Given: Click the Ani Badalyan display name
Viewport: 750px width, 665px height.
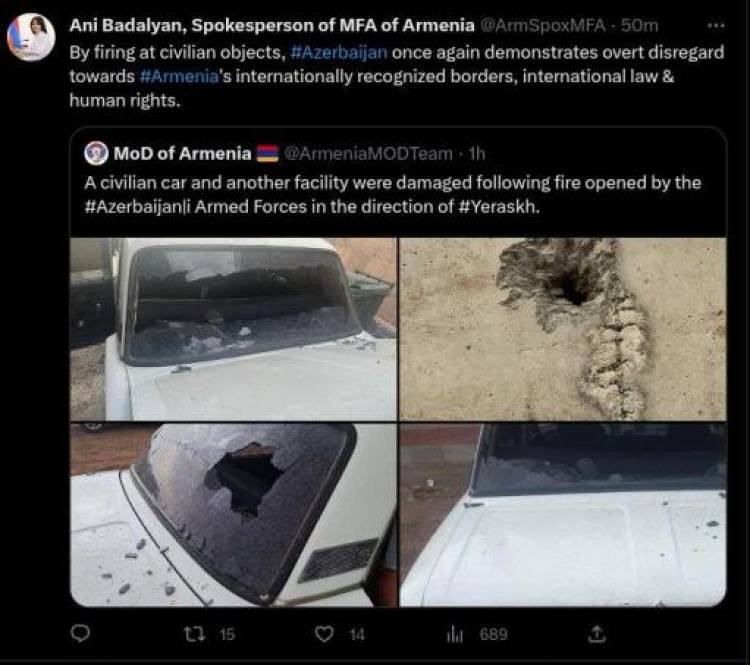Looking at the screenshot, I should tap(272, 25).
